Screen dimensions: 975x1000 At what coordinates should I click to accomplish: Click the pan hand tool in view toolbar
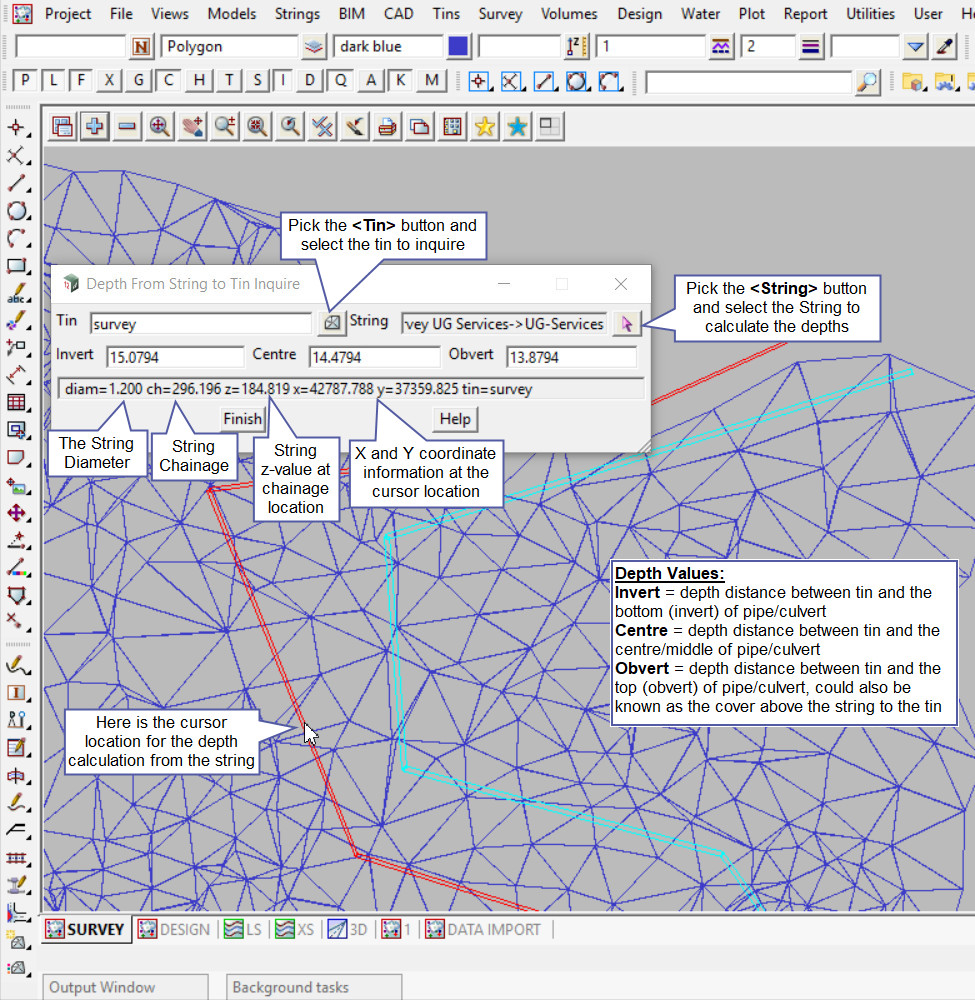[192, 126]
